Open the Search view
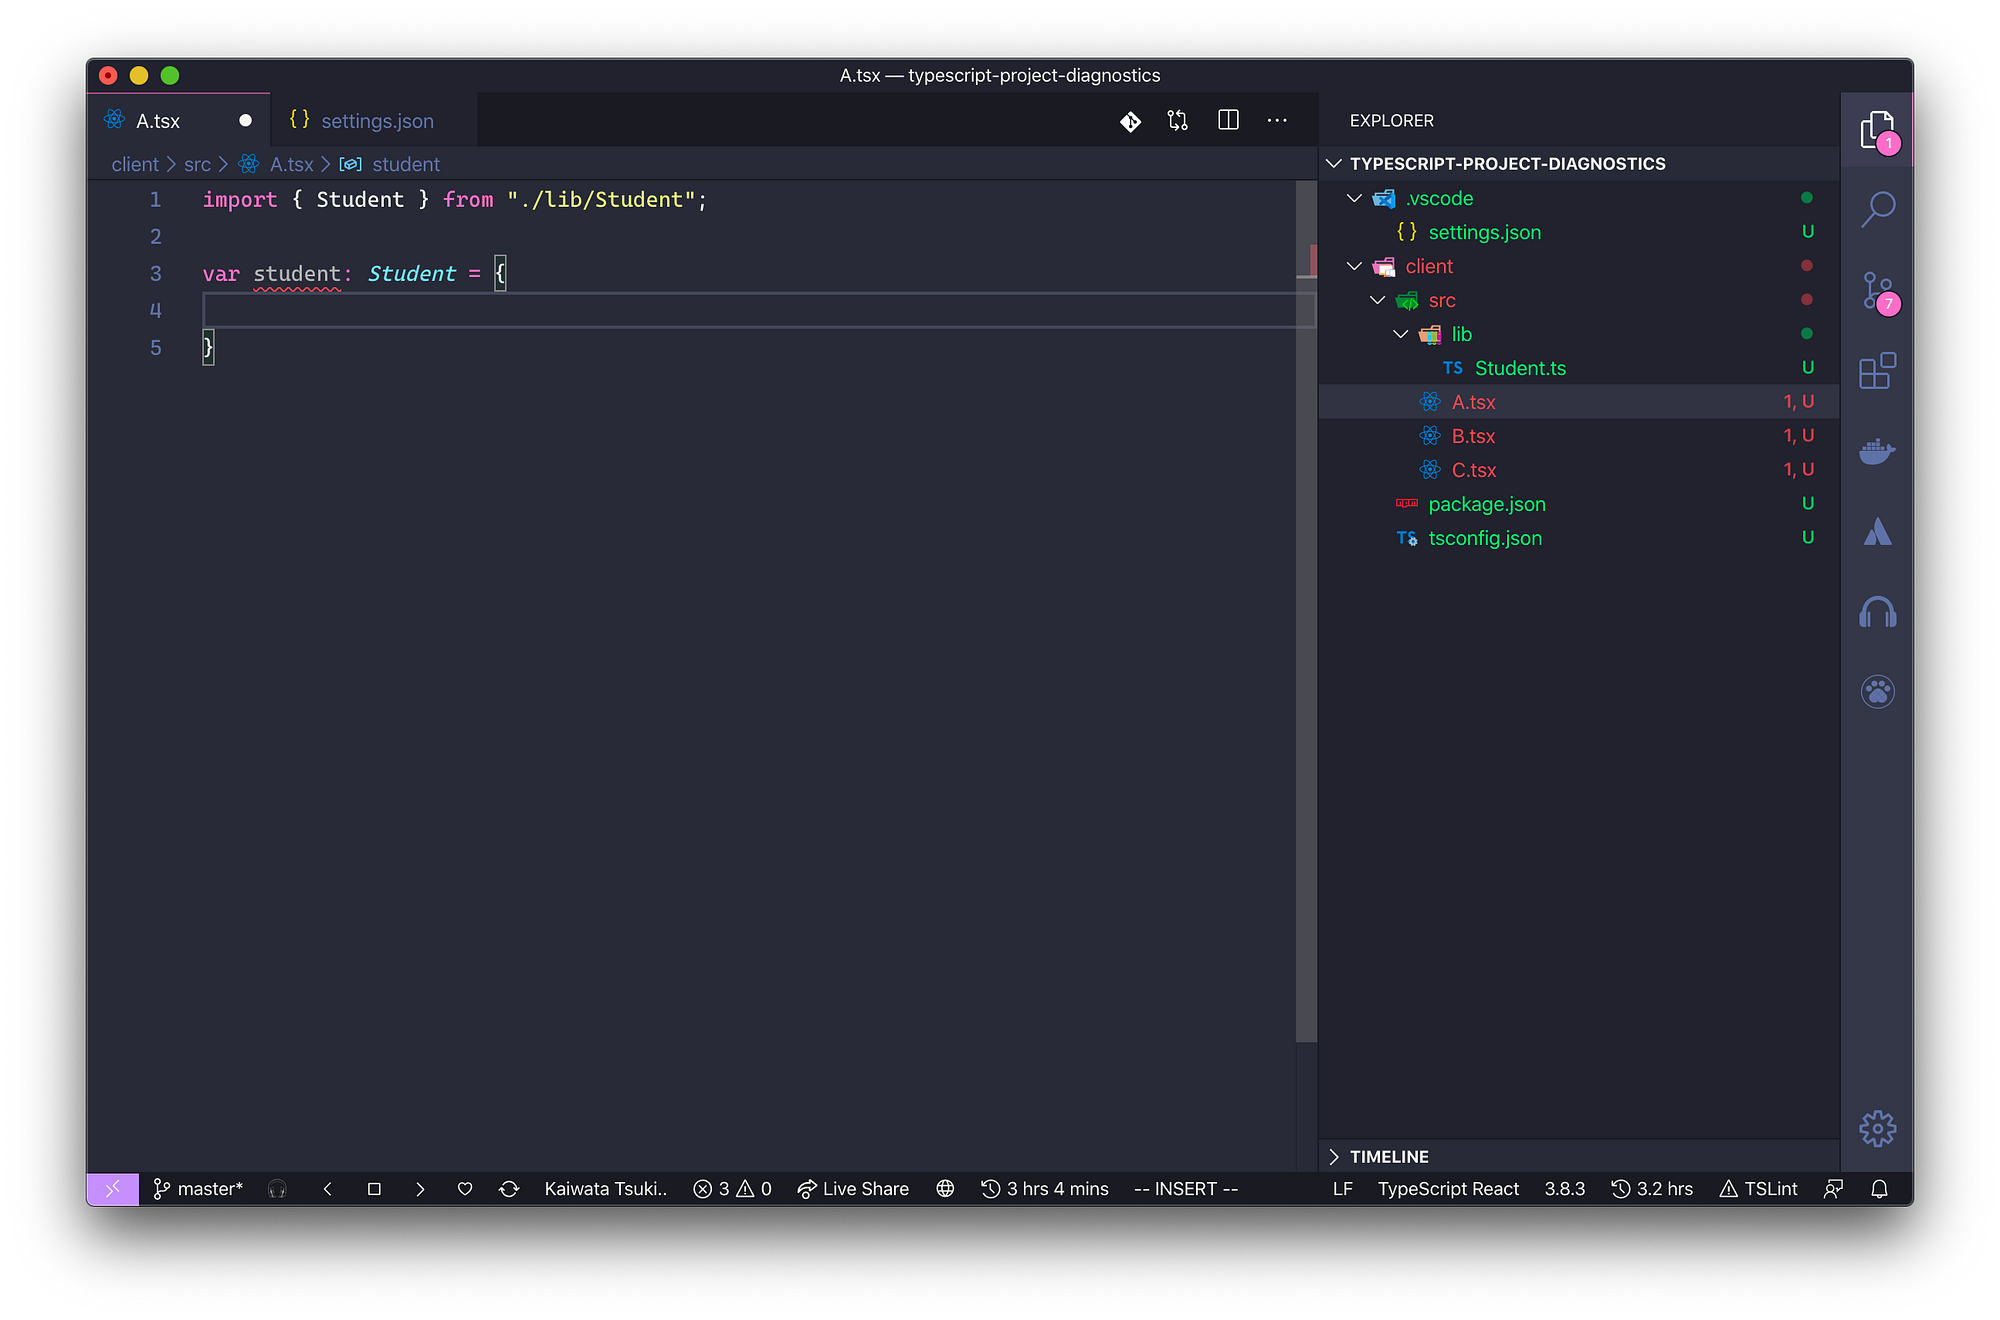Image resolution: width=2000 pixels, height=1320 pixels. 1878,209
